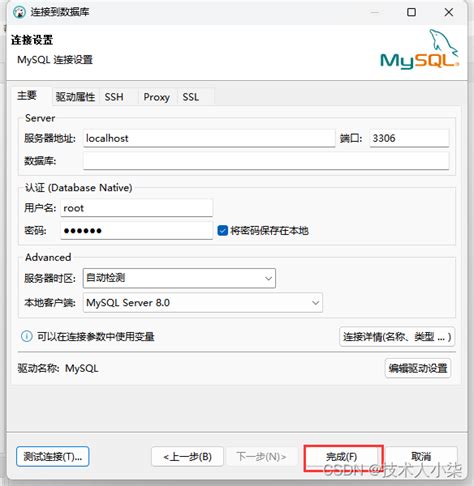The width and height of the screenshot is (474, 486).
Task: Click the 完成(F) finish button
Action: 342,456
